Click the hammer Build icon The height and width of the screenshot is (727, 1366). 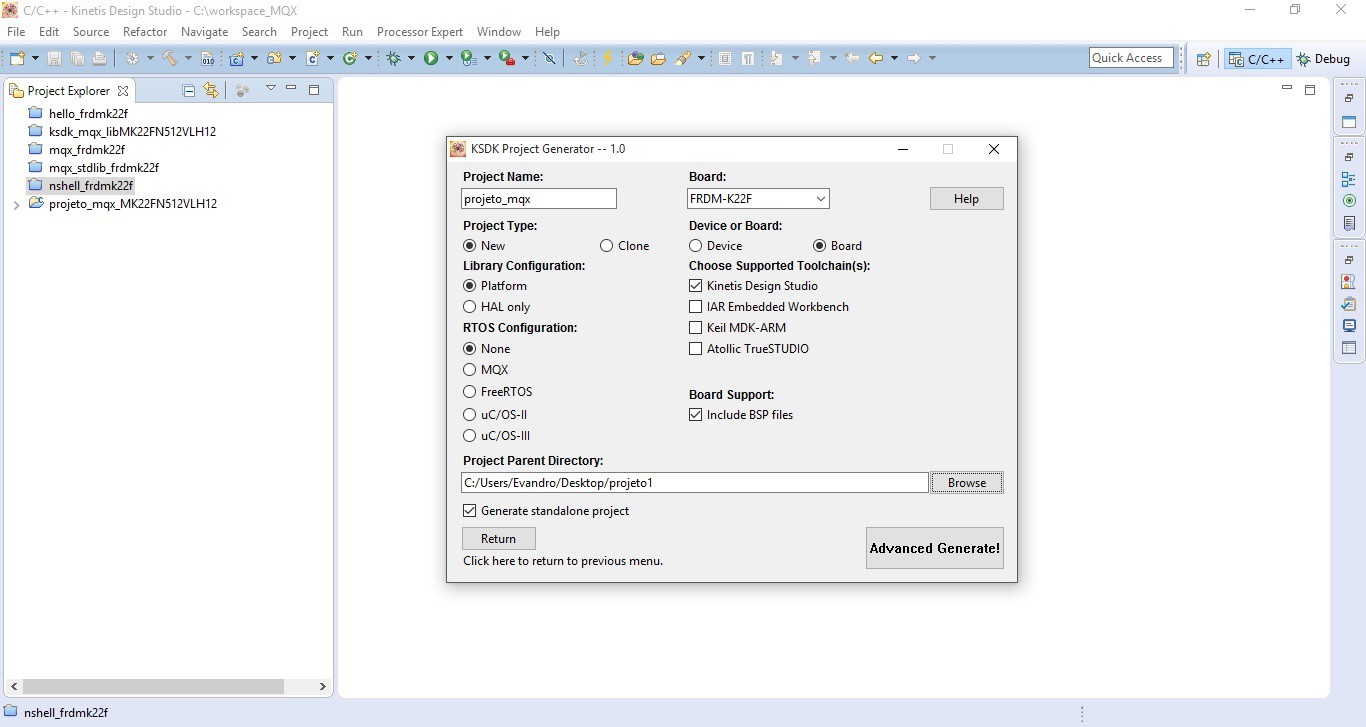tap(170, 58)
